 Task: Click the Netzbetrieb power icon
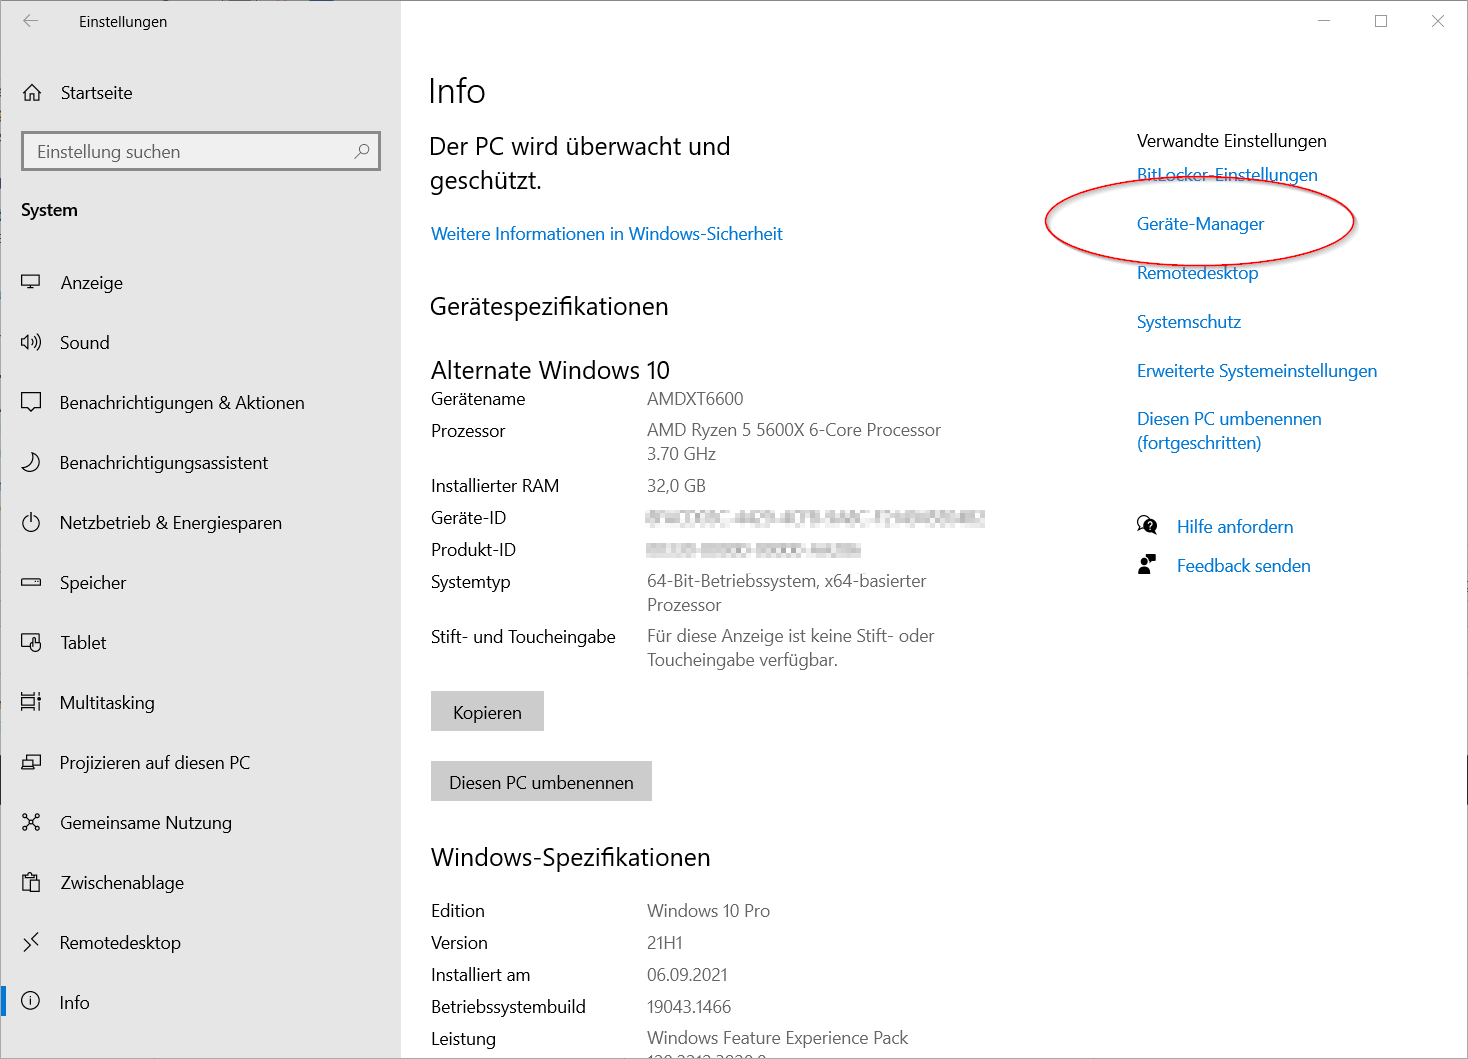coord(31,523)
